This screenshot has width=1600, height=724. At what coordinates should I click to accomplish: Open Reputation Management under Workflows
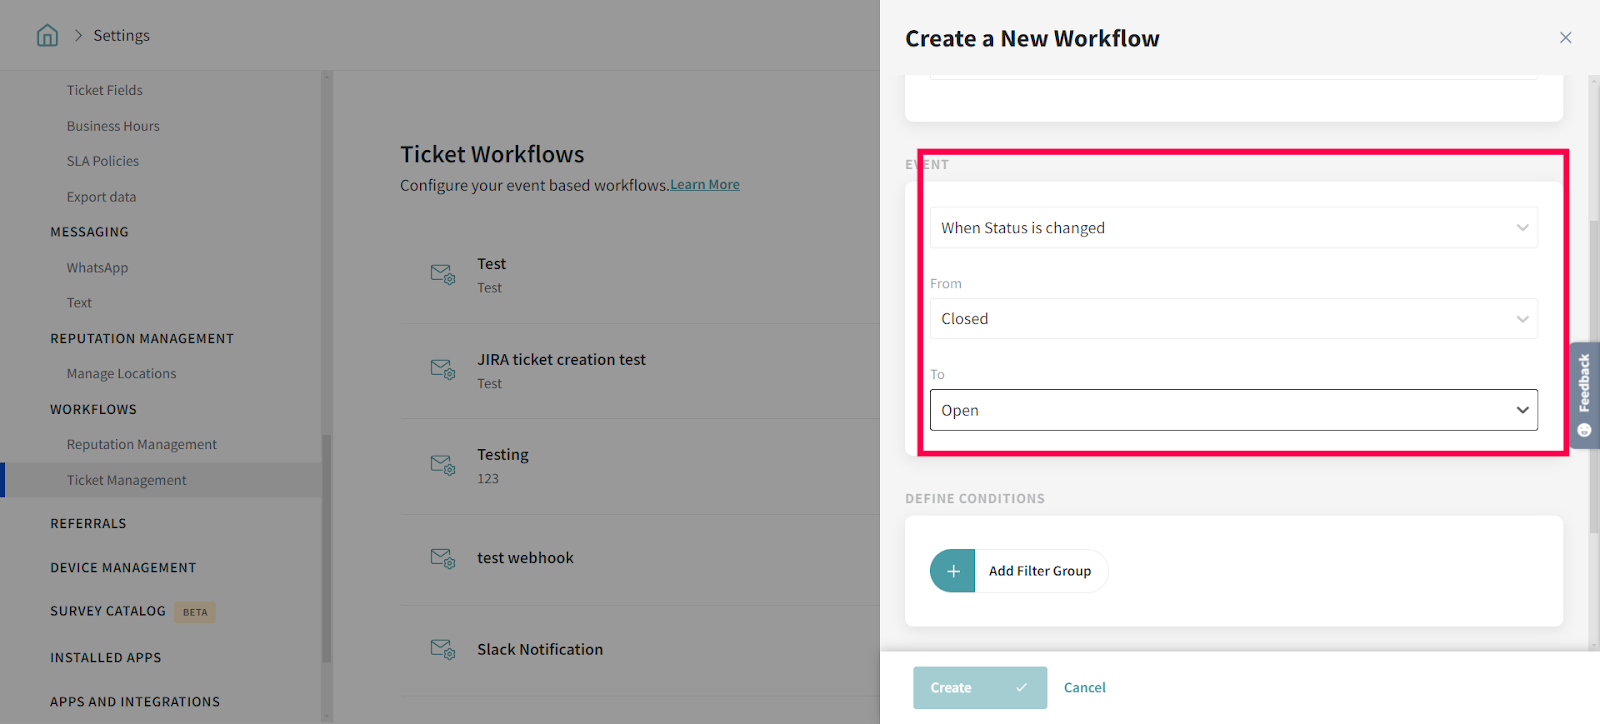pos(142,444)
